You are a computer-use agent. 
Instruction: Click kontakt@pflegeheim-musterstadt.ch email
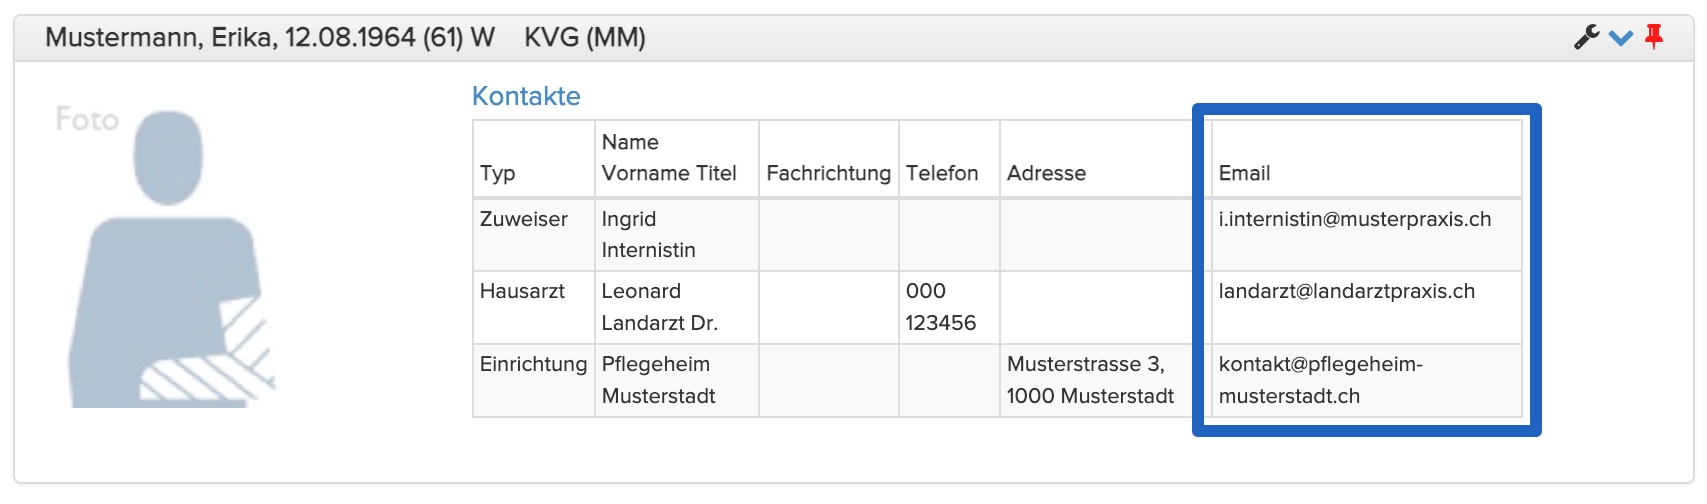tap(1320, 380)
